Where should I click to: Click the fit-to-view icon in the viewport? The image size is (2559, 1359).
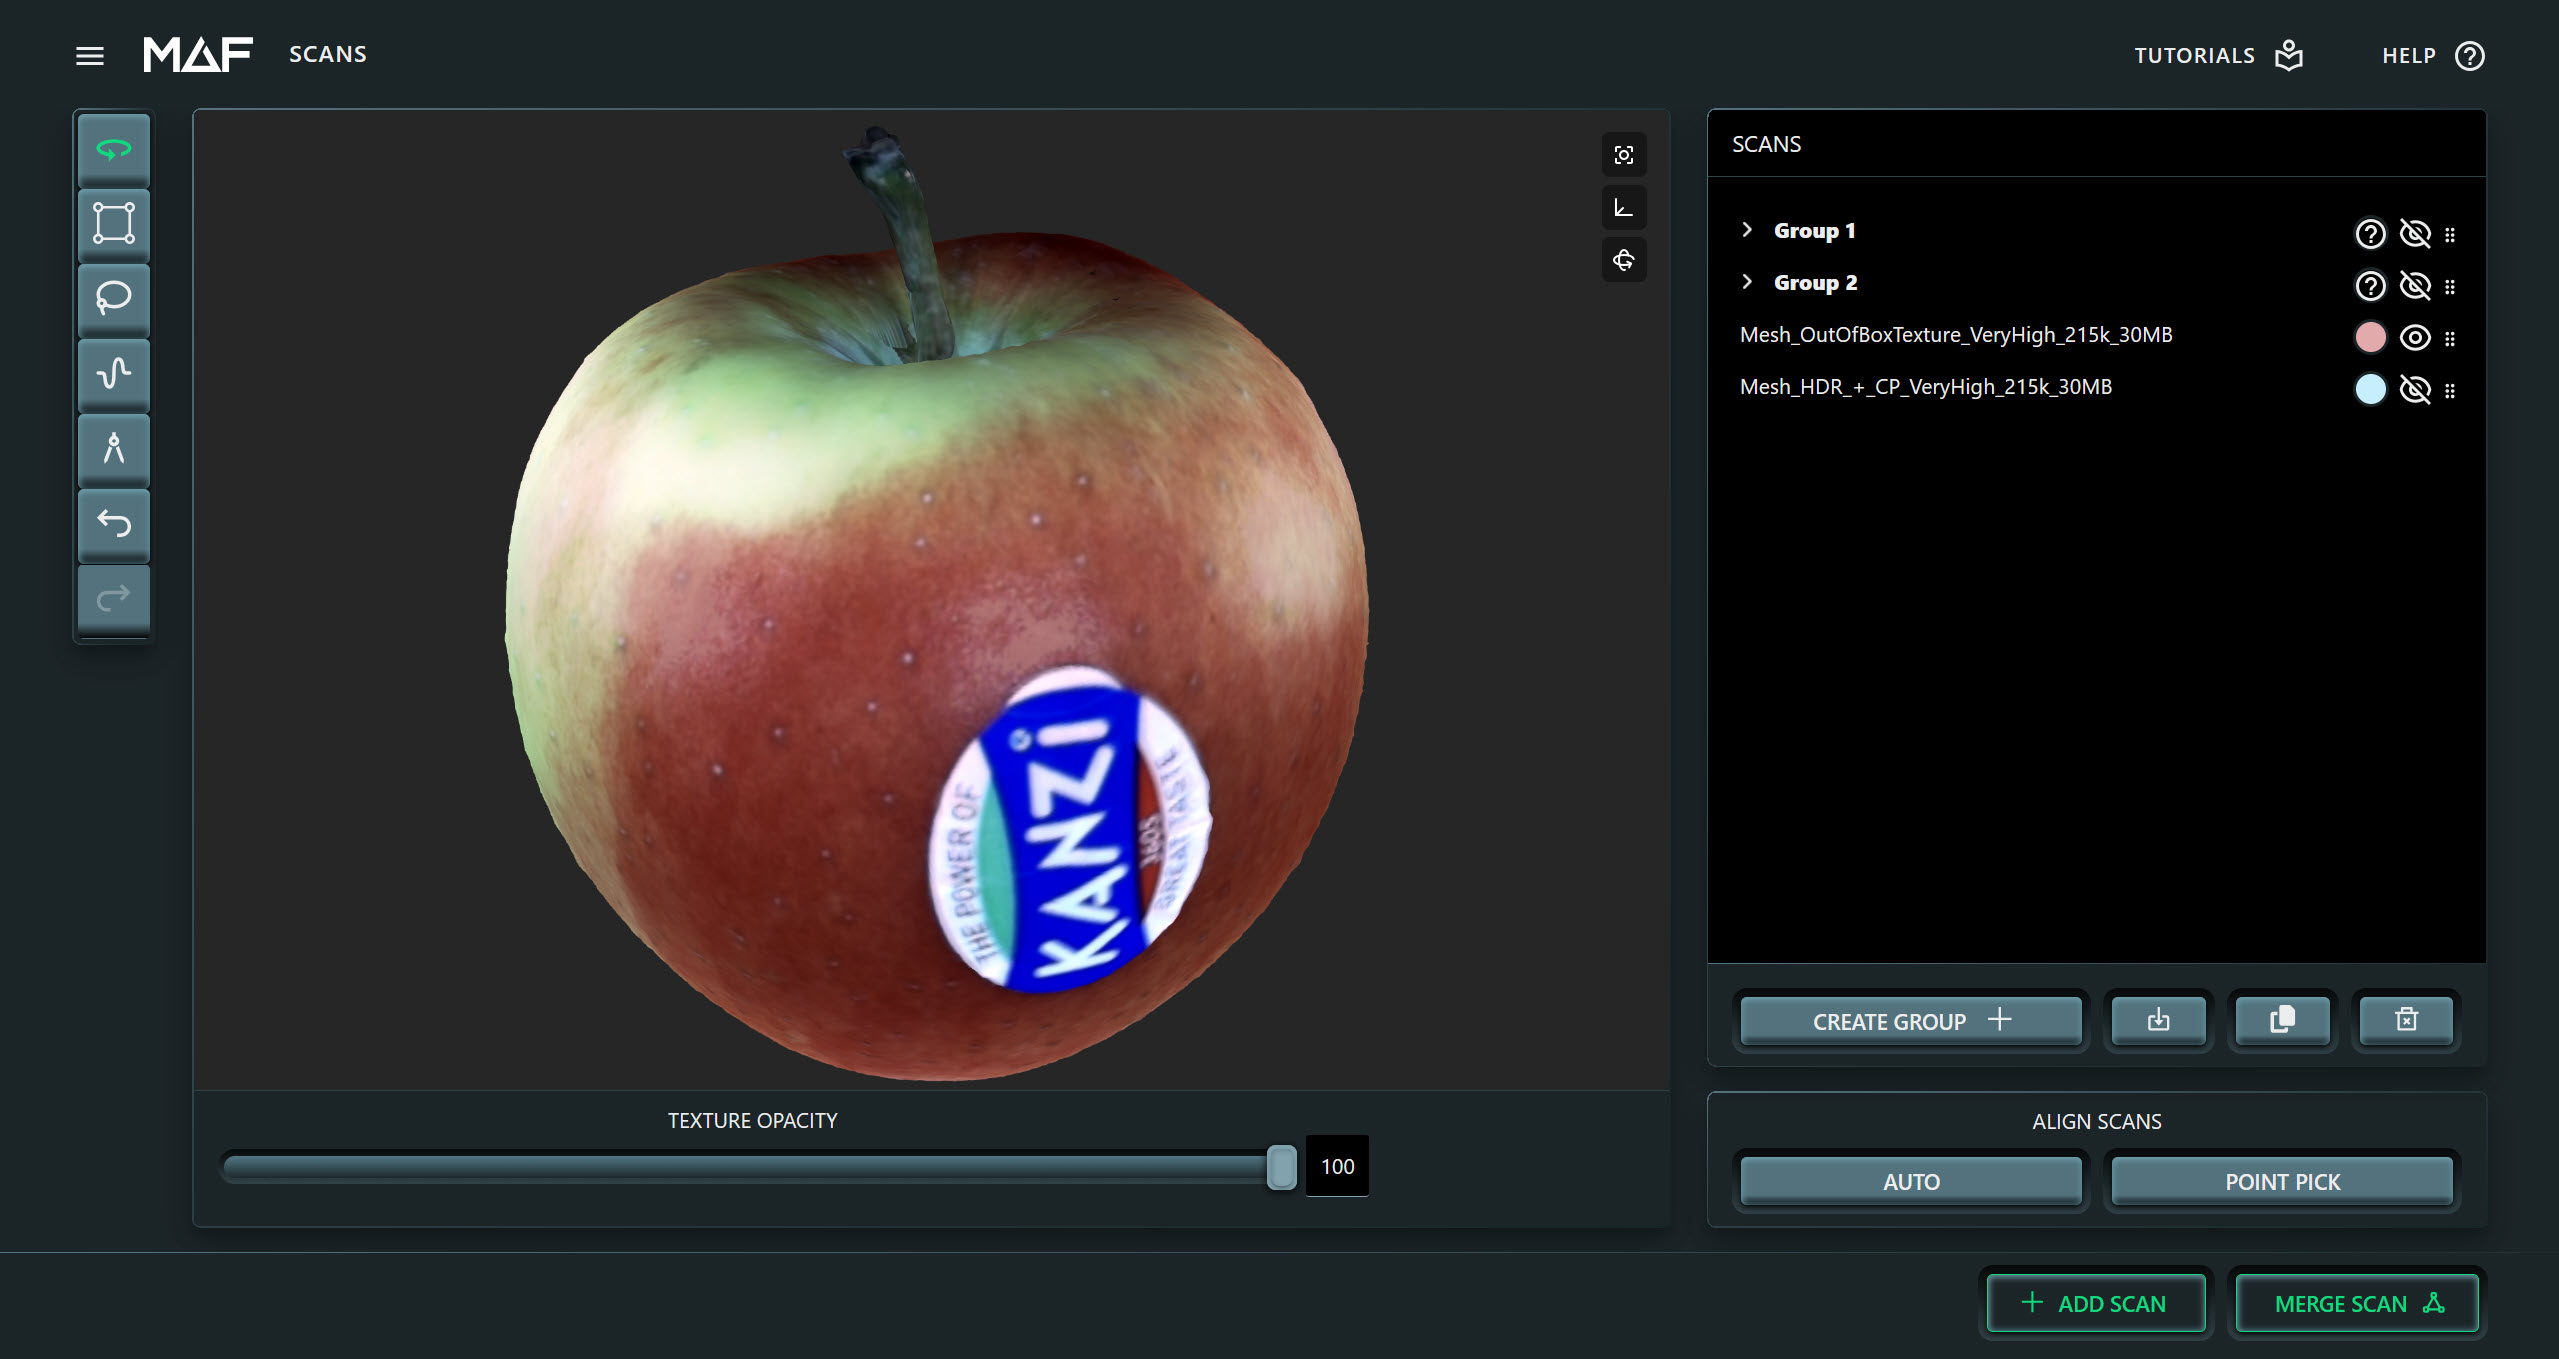[x=1623, y=155]
